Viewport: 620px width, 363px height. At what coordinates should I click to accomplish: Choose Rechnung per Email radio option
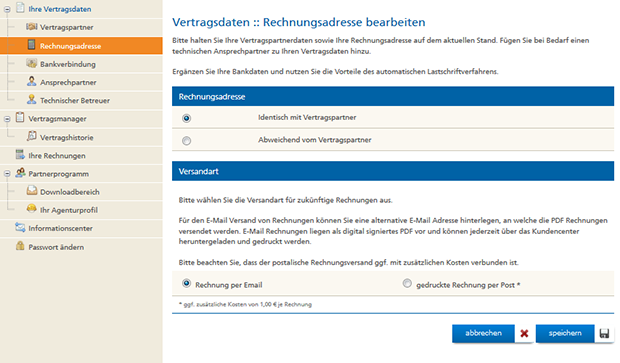click(x=186, y=283)
